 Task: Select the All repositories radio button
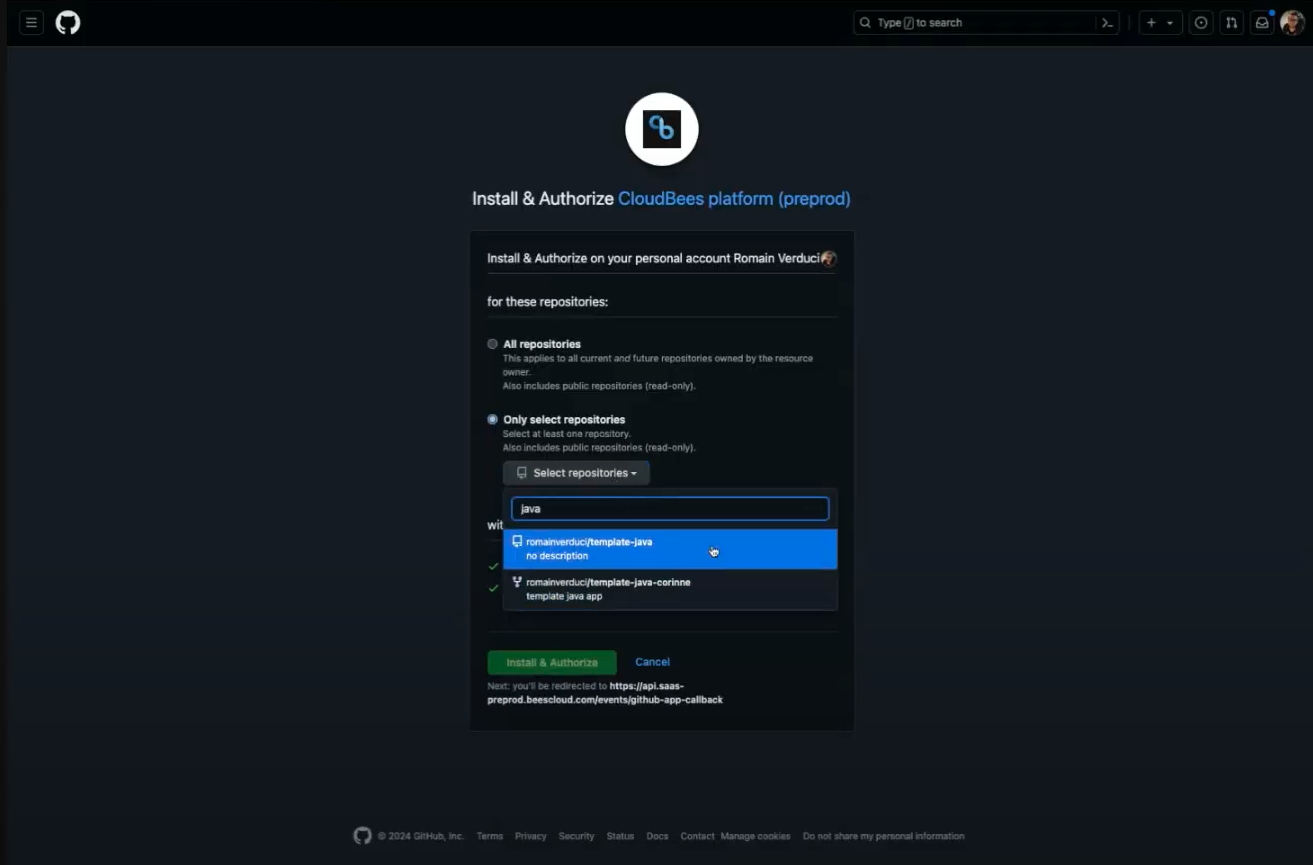pyautogui.click(x=492, y=343)
